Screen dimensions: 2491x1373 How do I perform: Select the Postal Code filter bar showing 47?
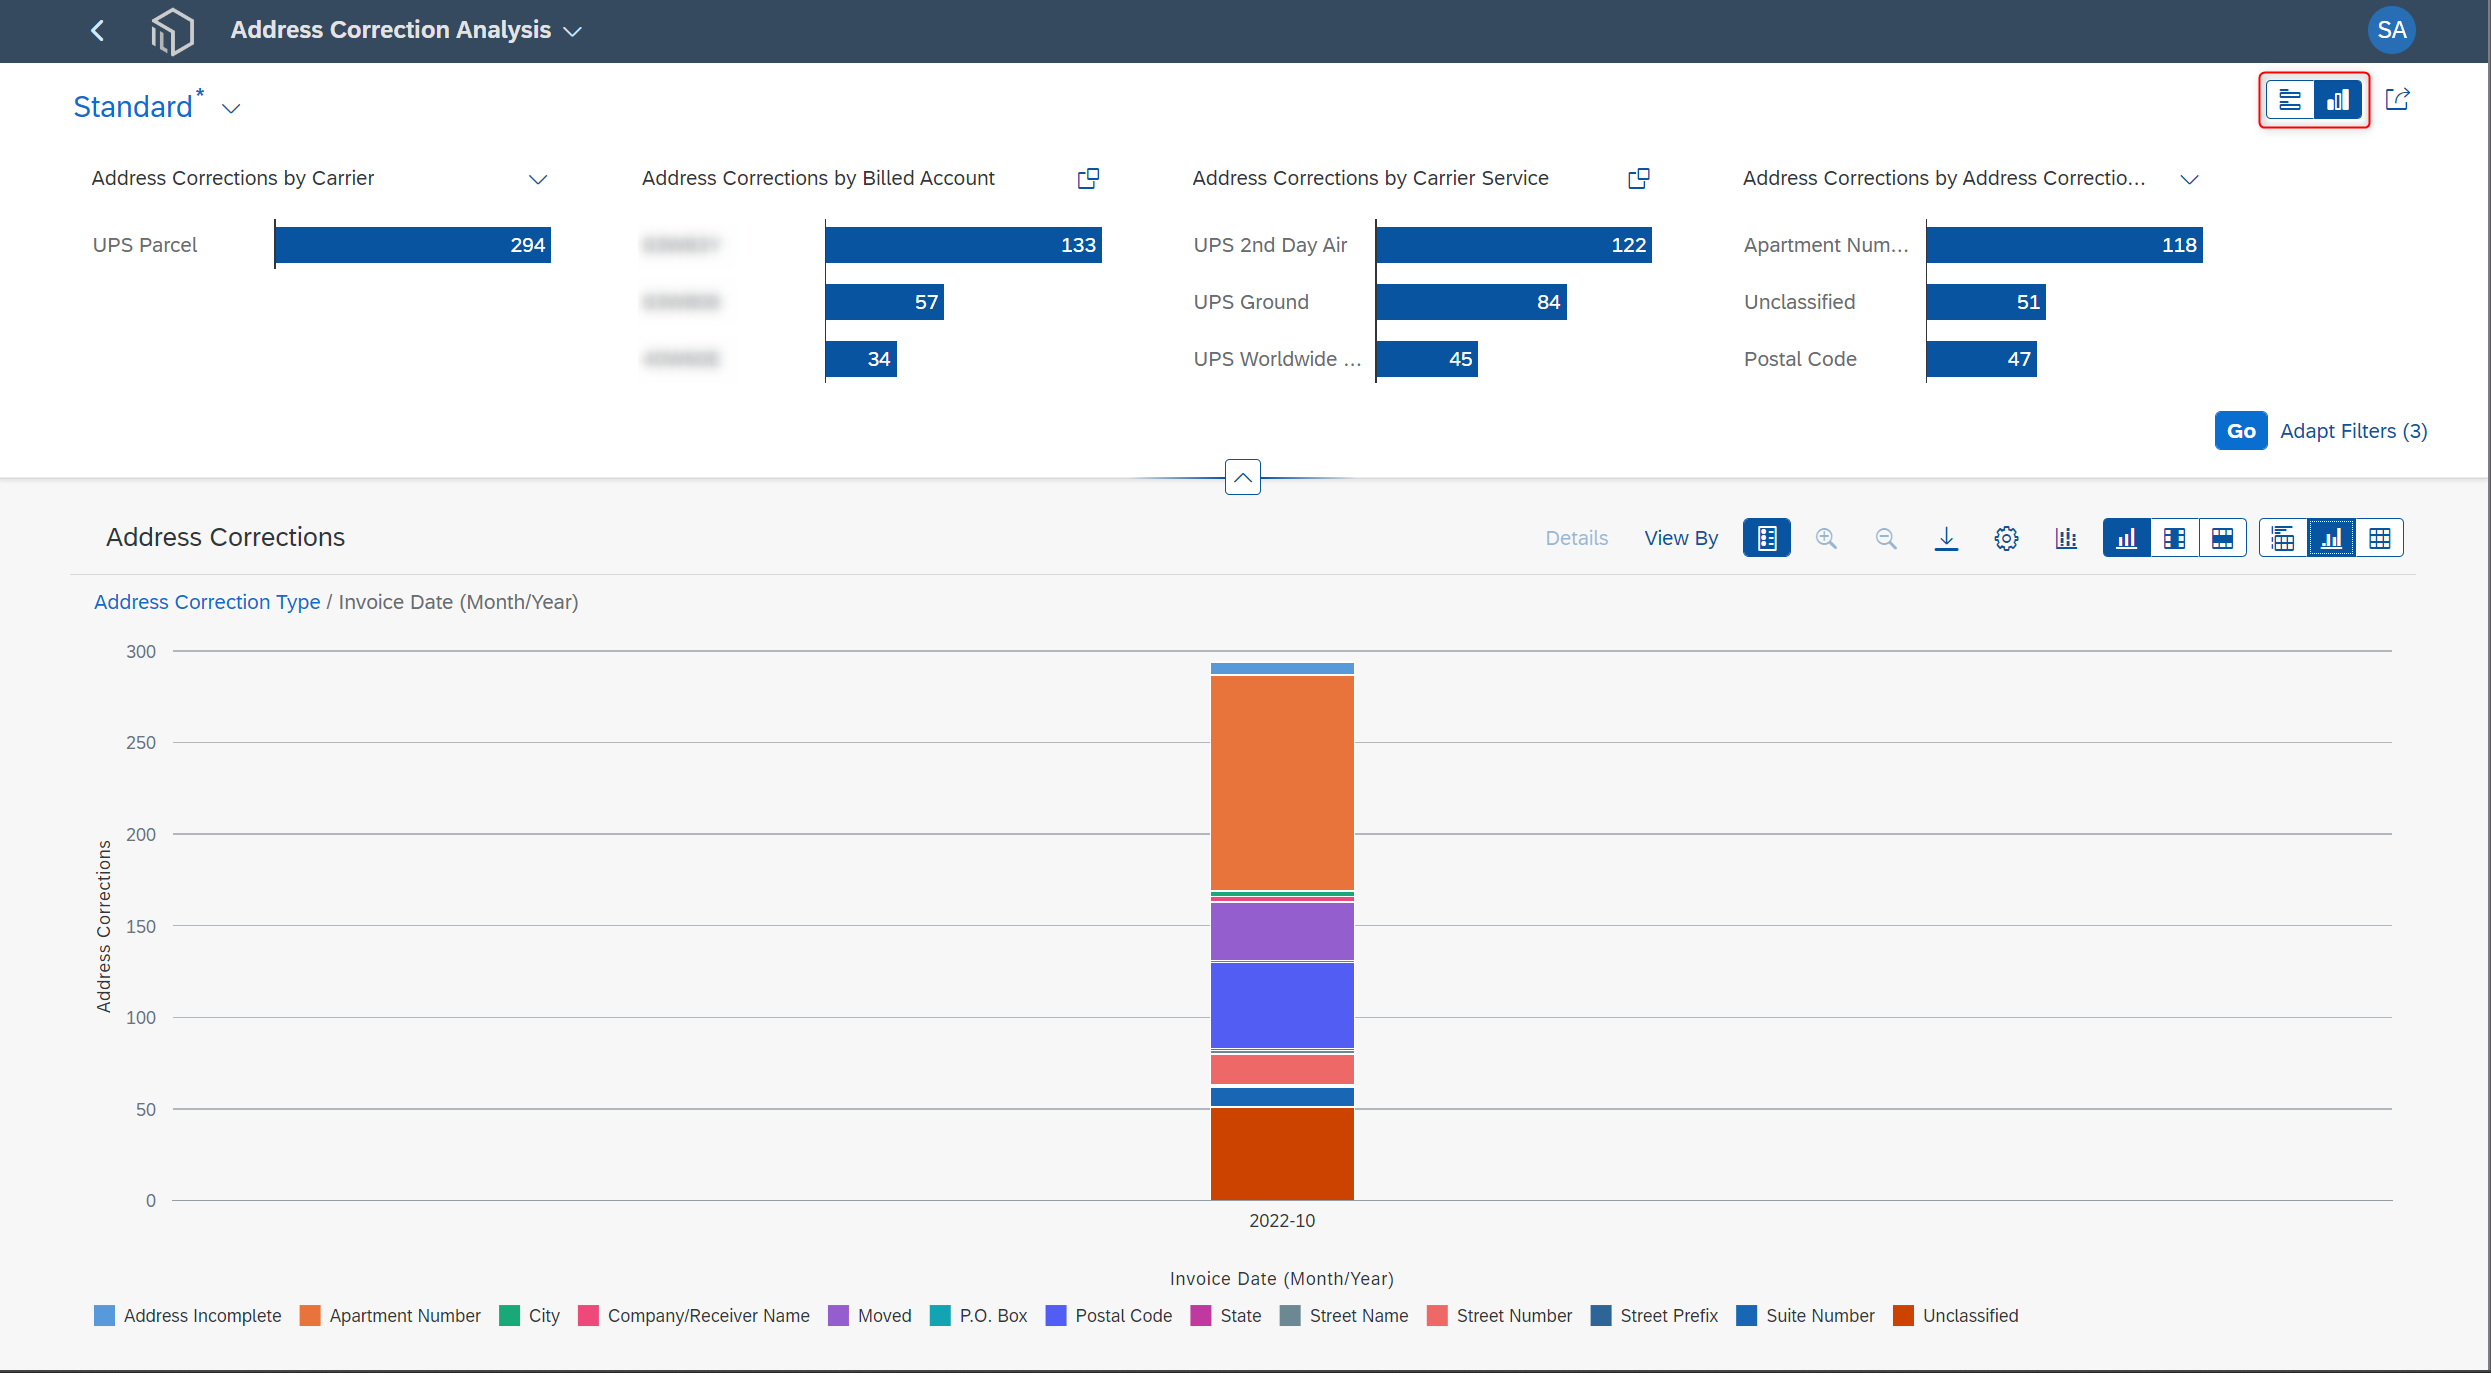[1982, 359]
